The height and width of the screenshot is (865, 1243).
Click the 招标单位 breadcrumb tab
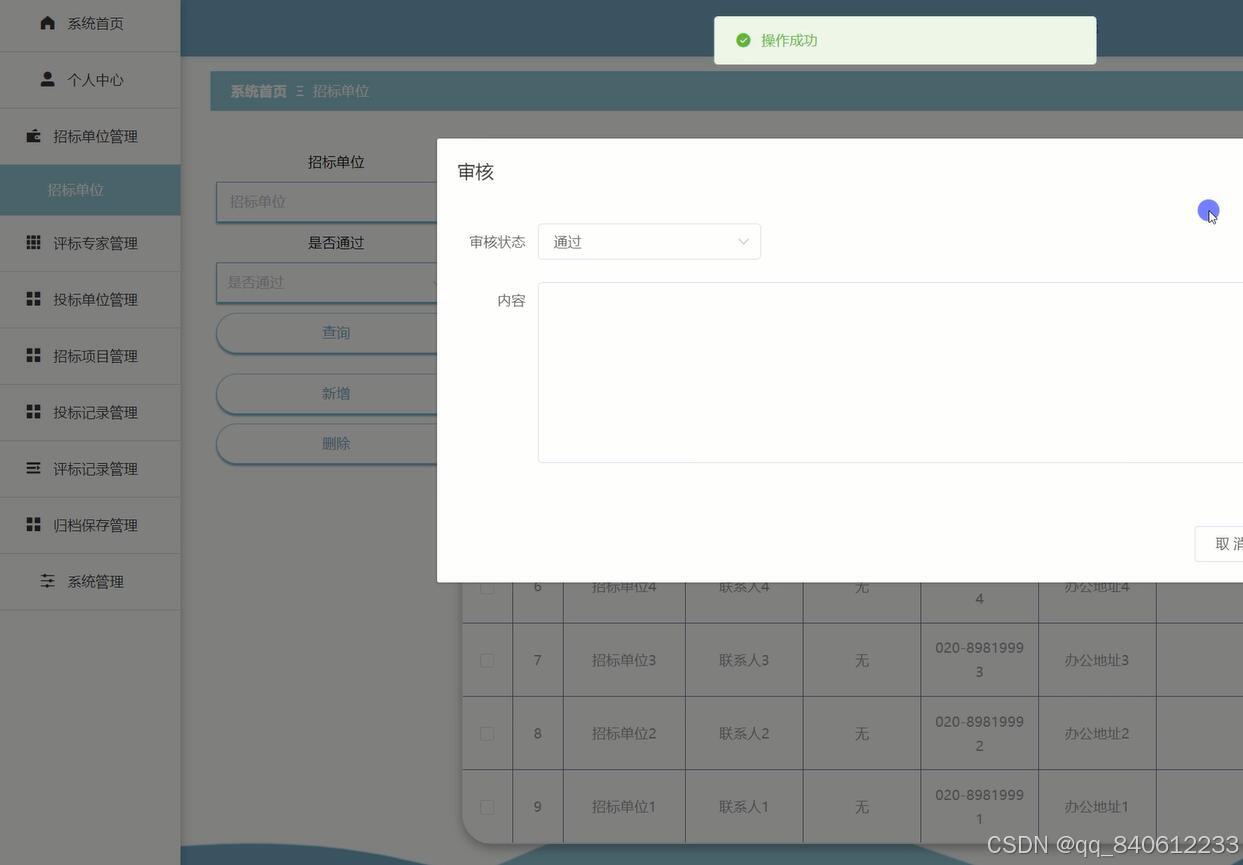341,90
